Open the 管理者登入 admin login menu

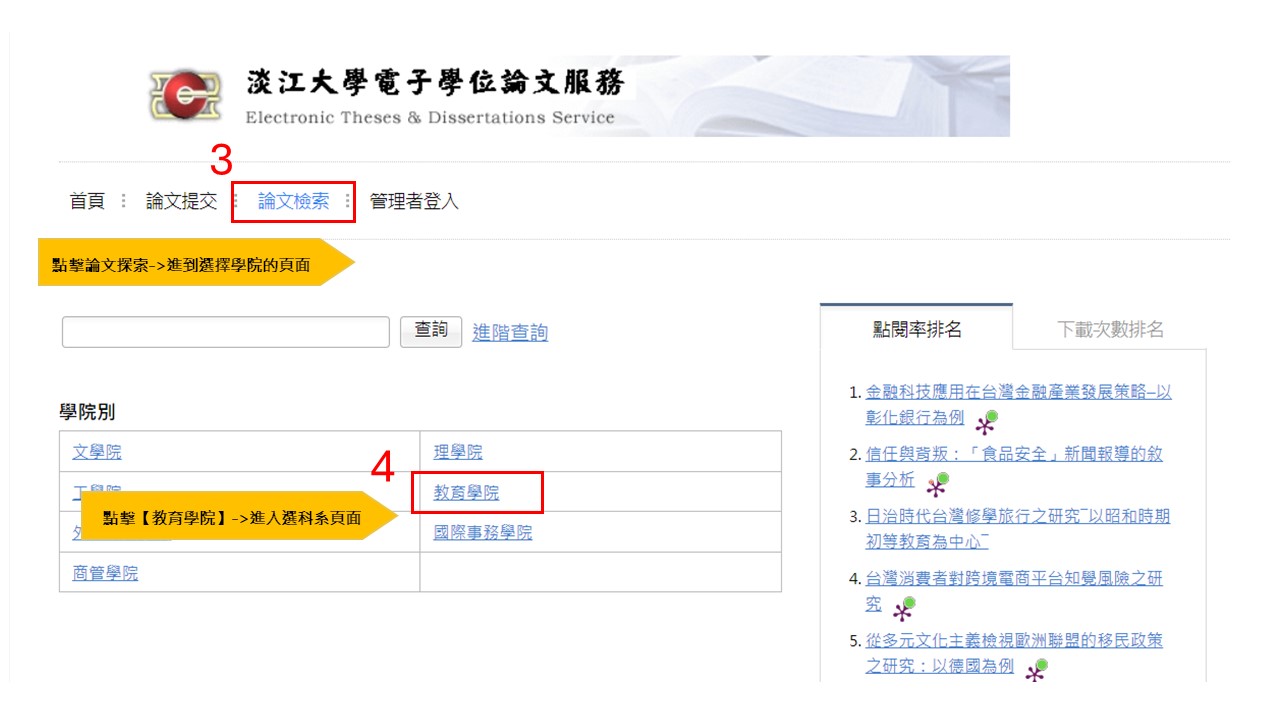point(414,201)
